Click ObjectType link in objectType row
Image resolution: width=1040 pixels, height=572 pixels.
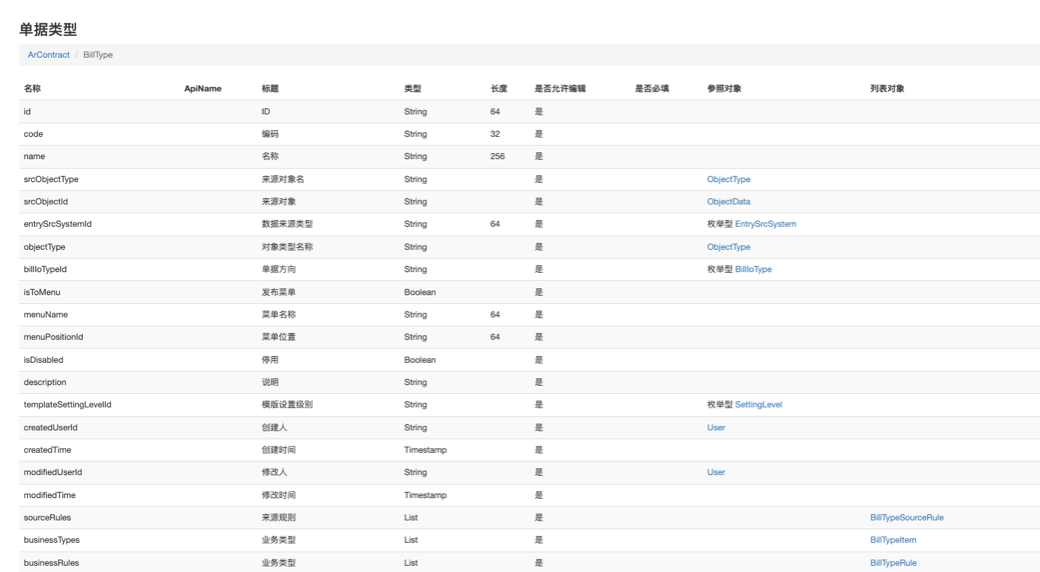(728, 247)
